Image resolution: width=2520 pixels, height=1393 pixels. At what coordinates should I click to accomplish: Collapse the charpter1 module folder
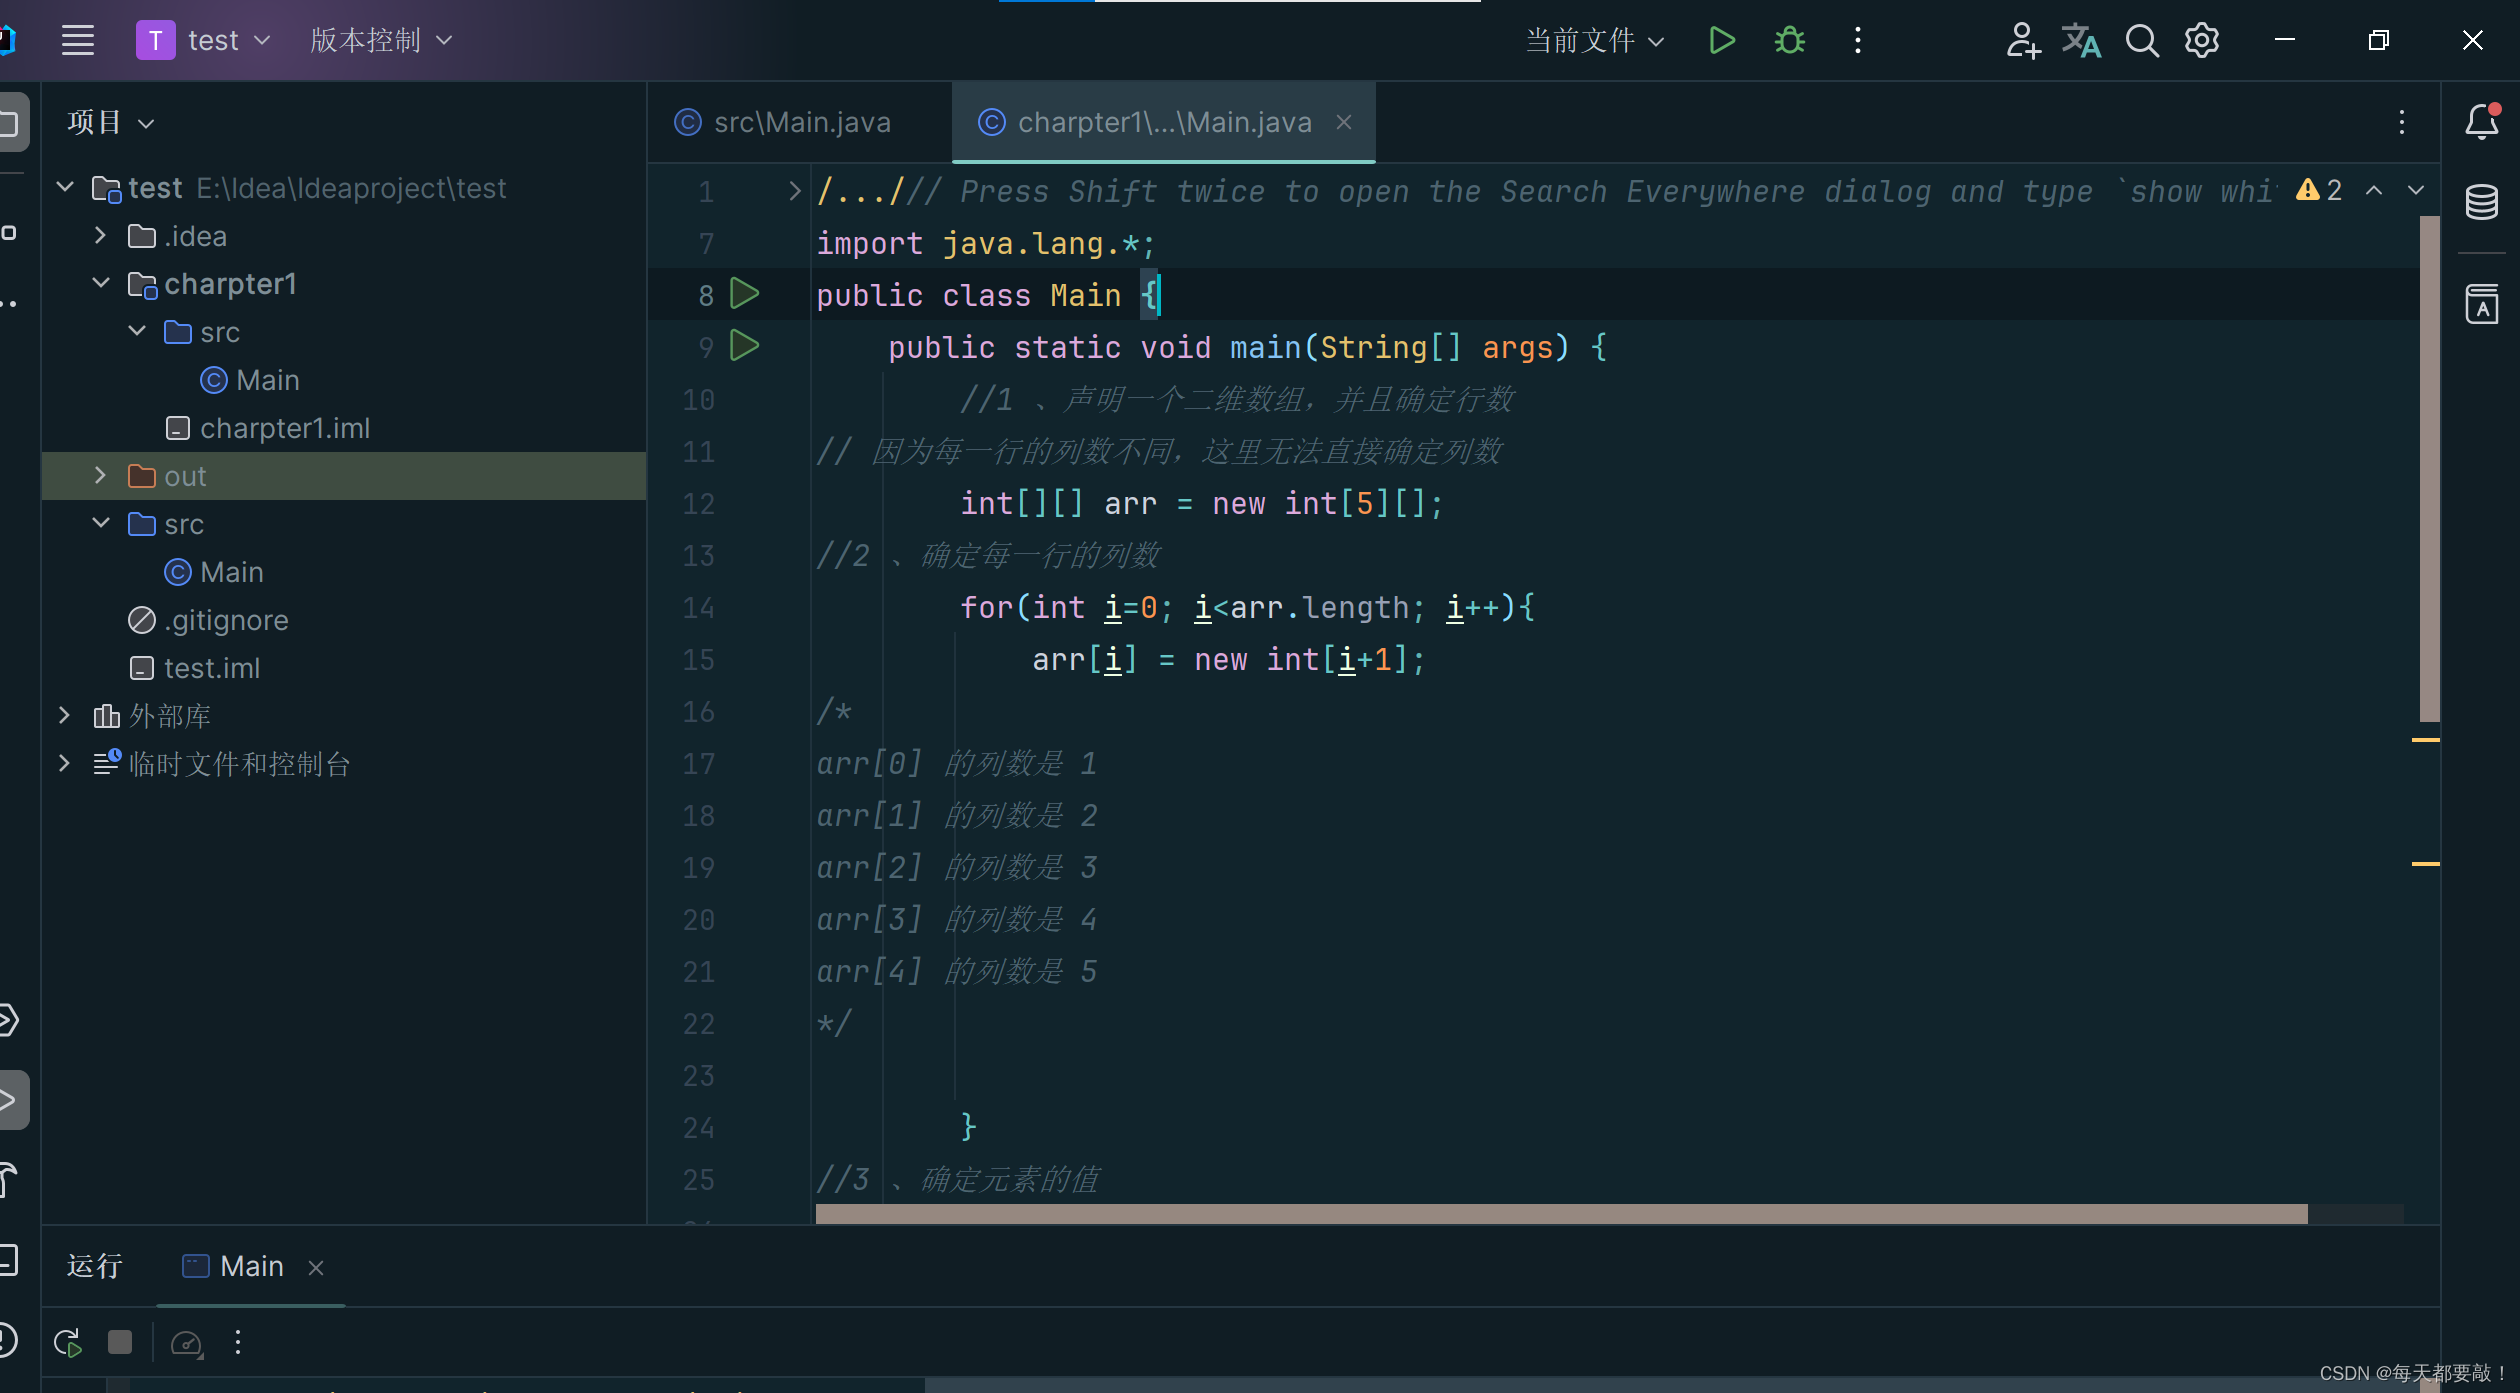coord(100,284)
